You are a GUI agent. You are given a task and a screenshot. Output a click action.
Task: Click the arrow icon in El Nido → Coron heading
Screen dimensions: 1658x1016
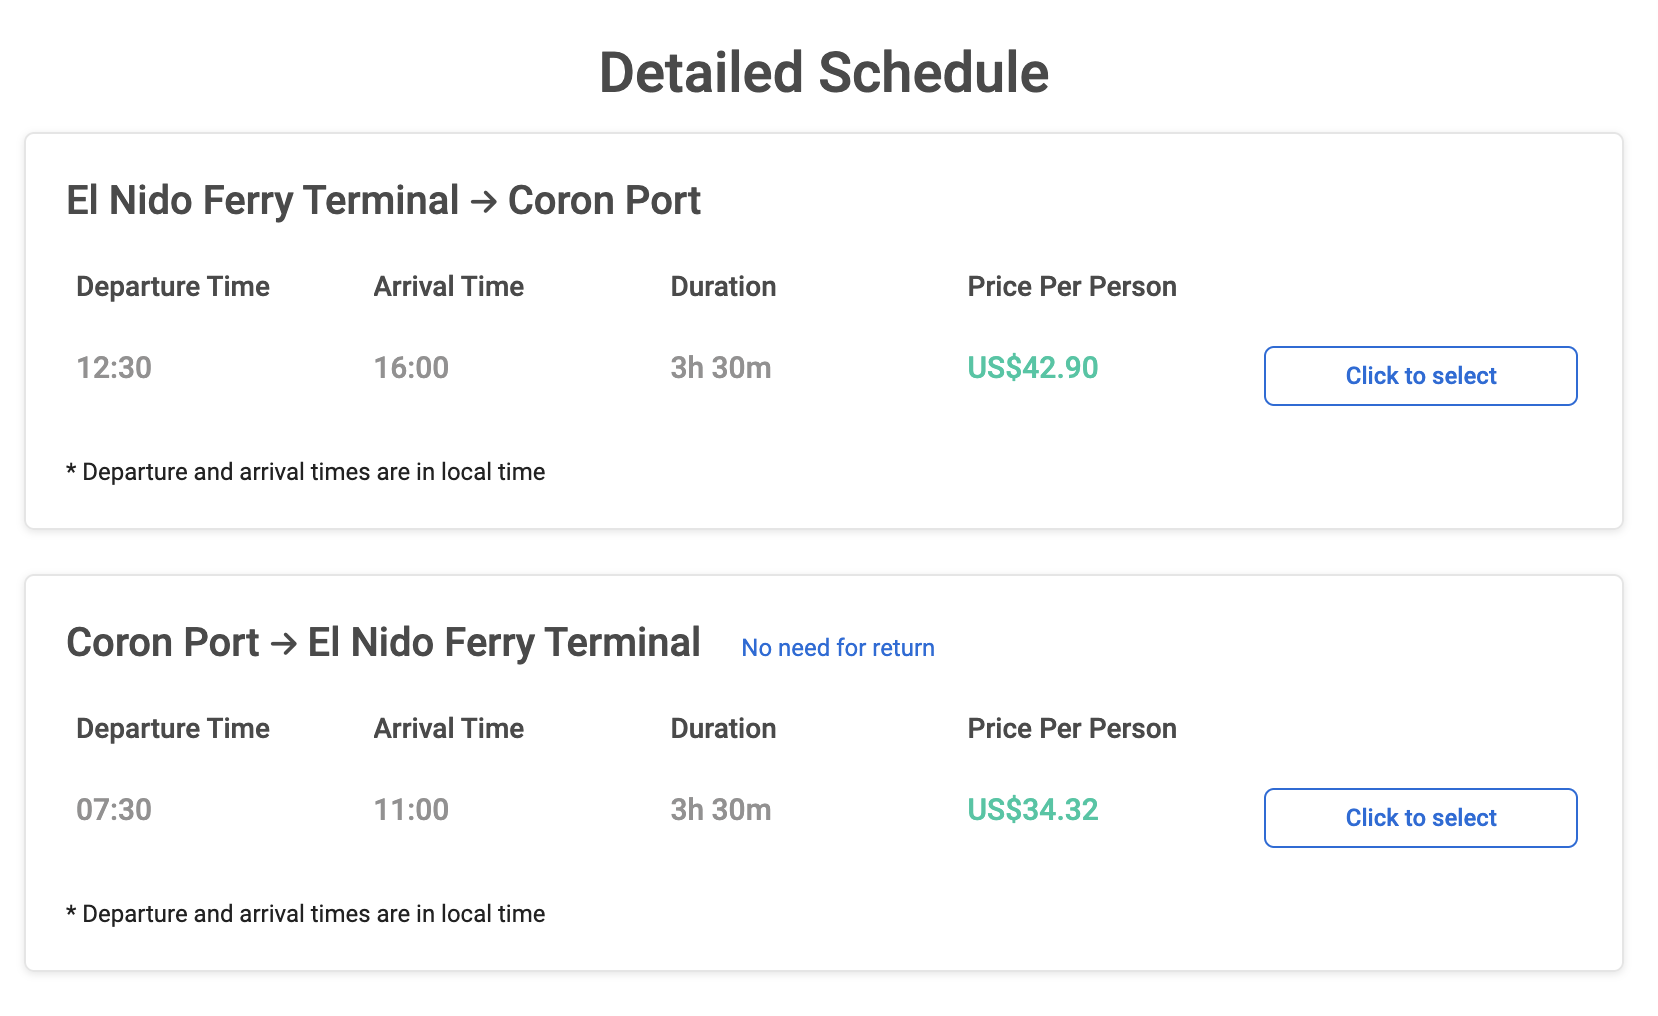pos(483,202)
